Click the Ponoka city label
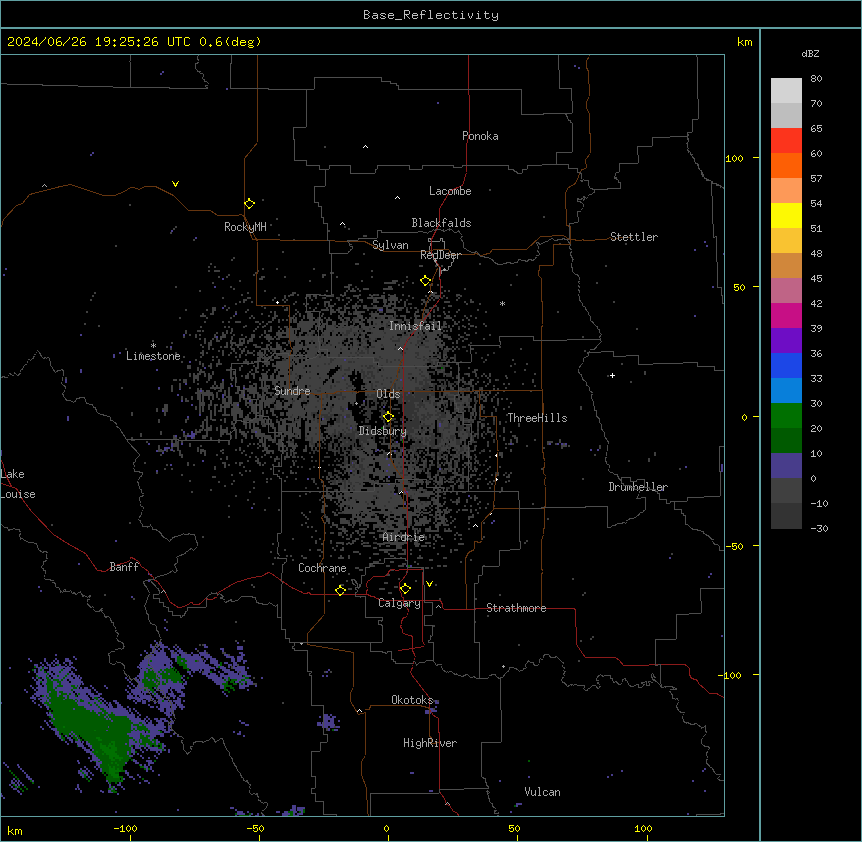 click(480, 136)
